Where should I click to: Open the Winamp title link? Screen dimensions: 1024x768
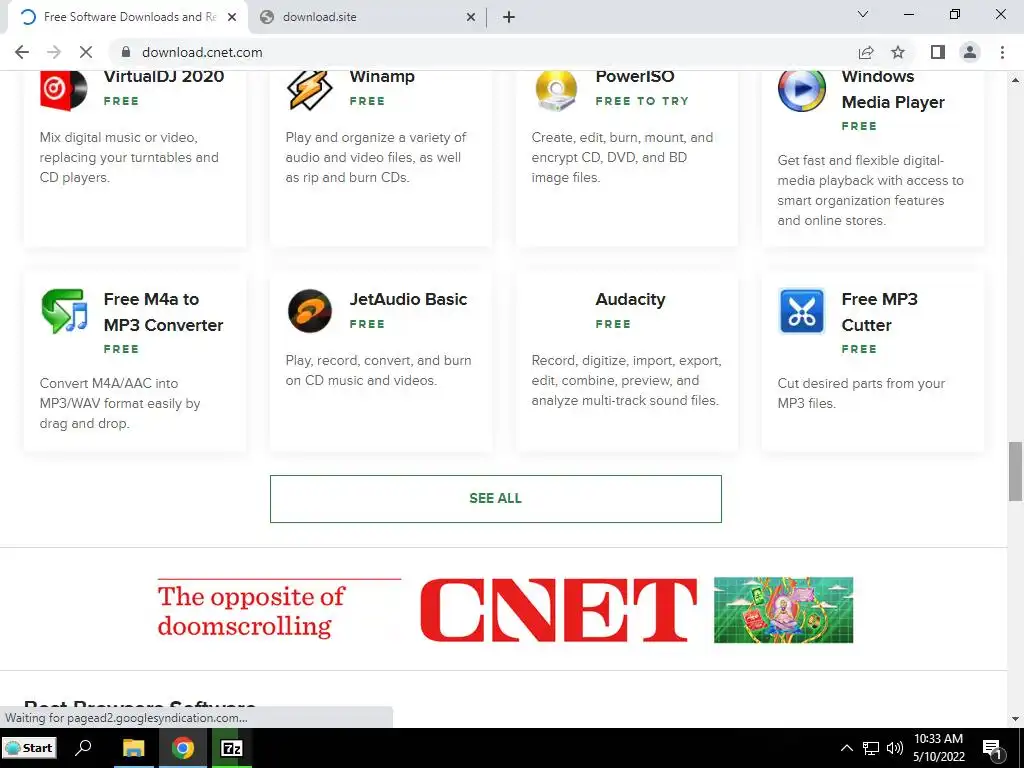[x=382, y=76]
